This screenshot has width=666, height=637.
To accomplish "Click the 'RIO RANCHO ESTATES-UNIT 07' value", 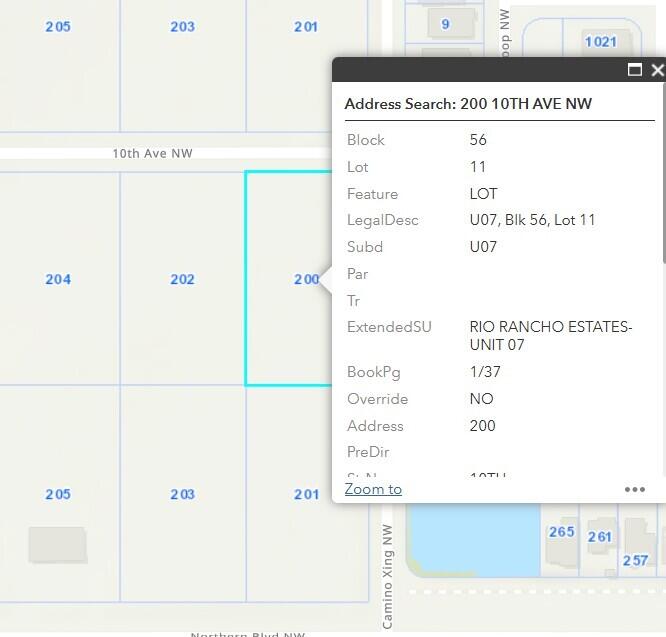I will (550, 336).
